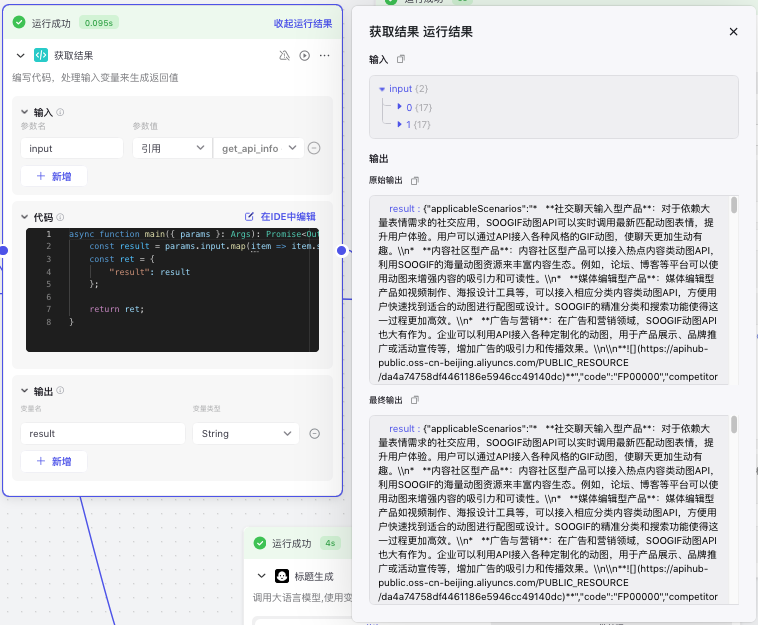The height and width of the screenshot is (625, 758).
Task: Click 新增 button under the 输入 section
Action: (x=54, y=176)
